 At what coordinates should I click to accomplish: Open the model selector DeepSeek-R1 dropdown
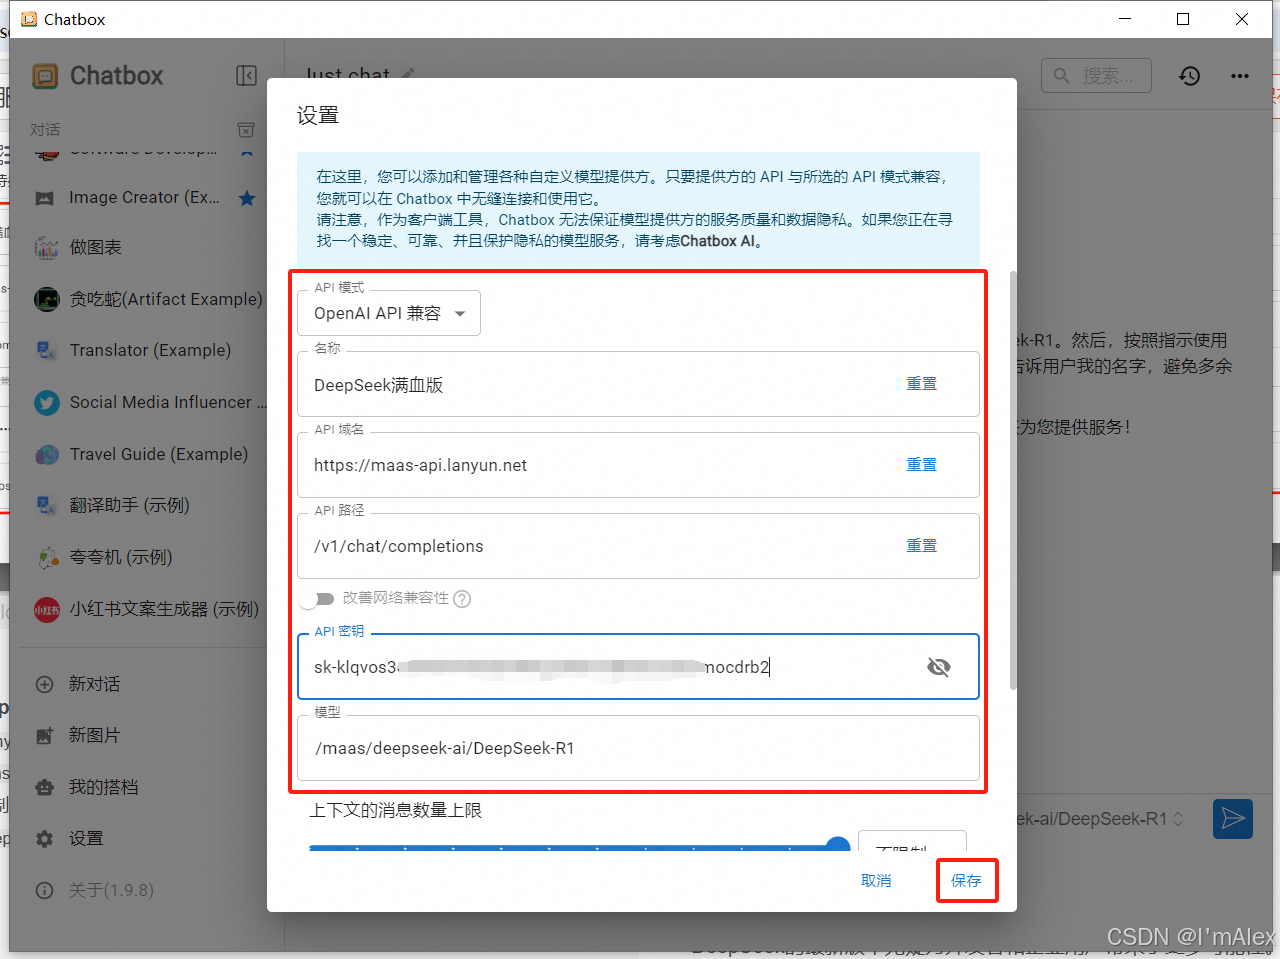(1101, 819)
